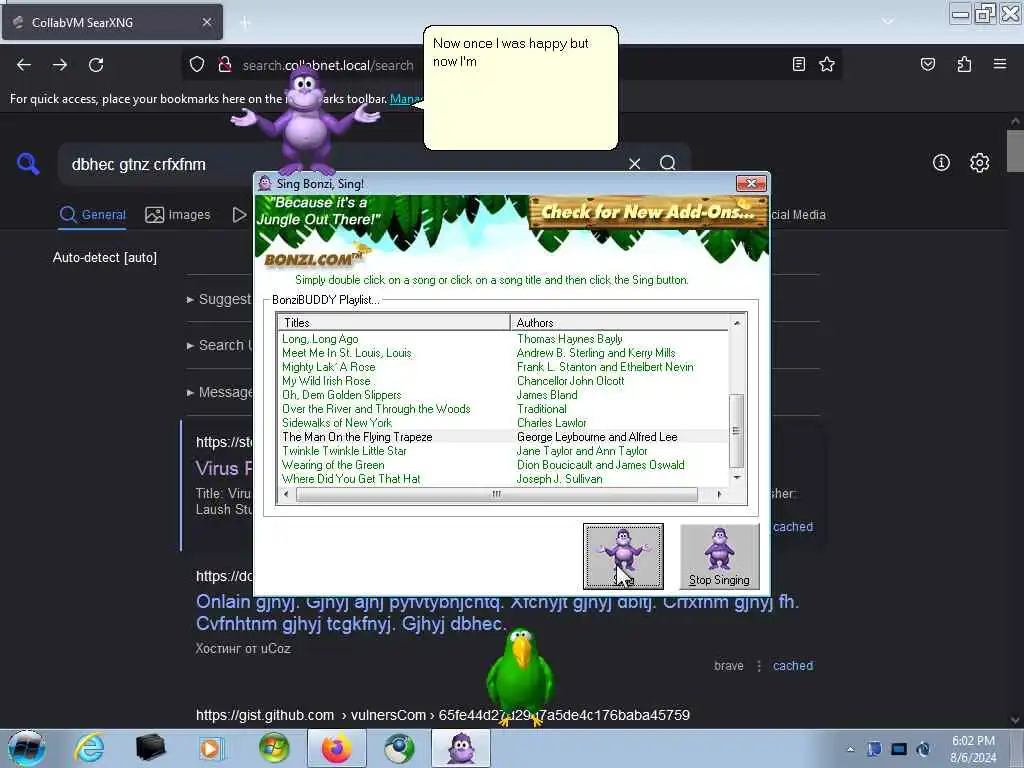Clear the search query with the X
The width and height of the screenshot is (1024, 768).
(x=634, y=163)
